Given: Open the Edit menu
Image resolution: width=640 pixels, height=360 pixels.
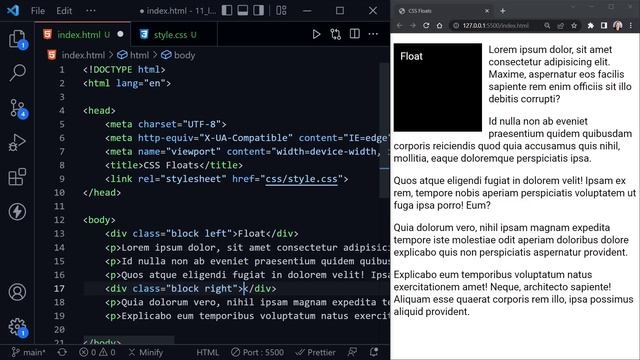Looking at the screenshot, I should tap(64, 11).
